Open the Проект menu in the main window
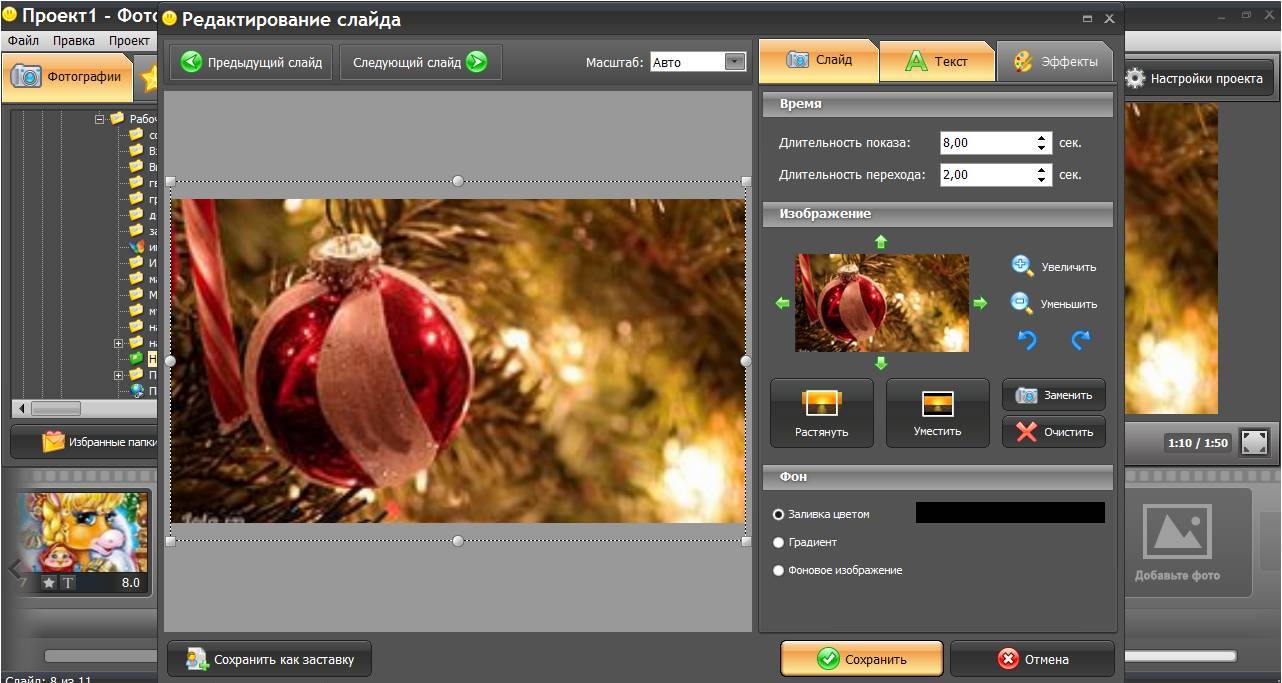 129,41
